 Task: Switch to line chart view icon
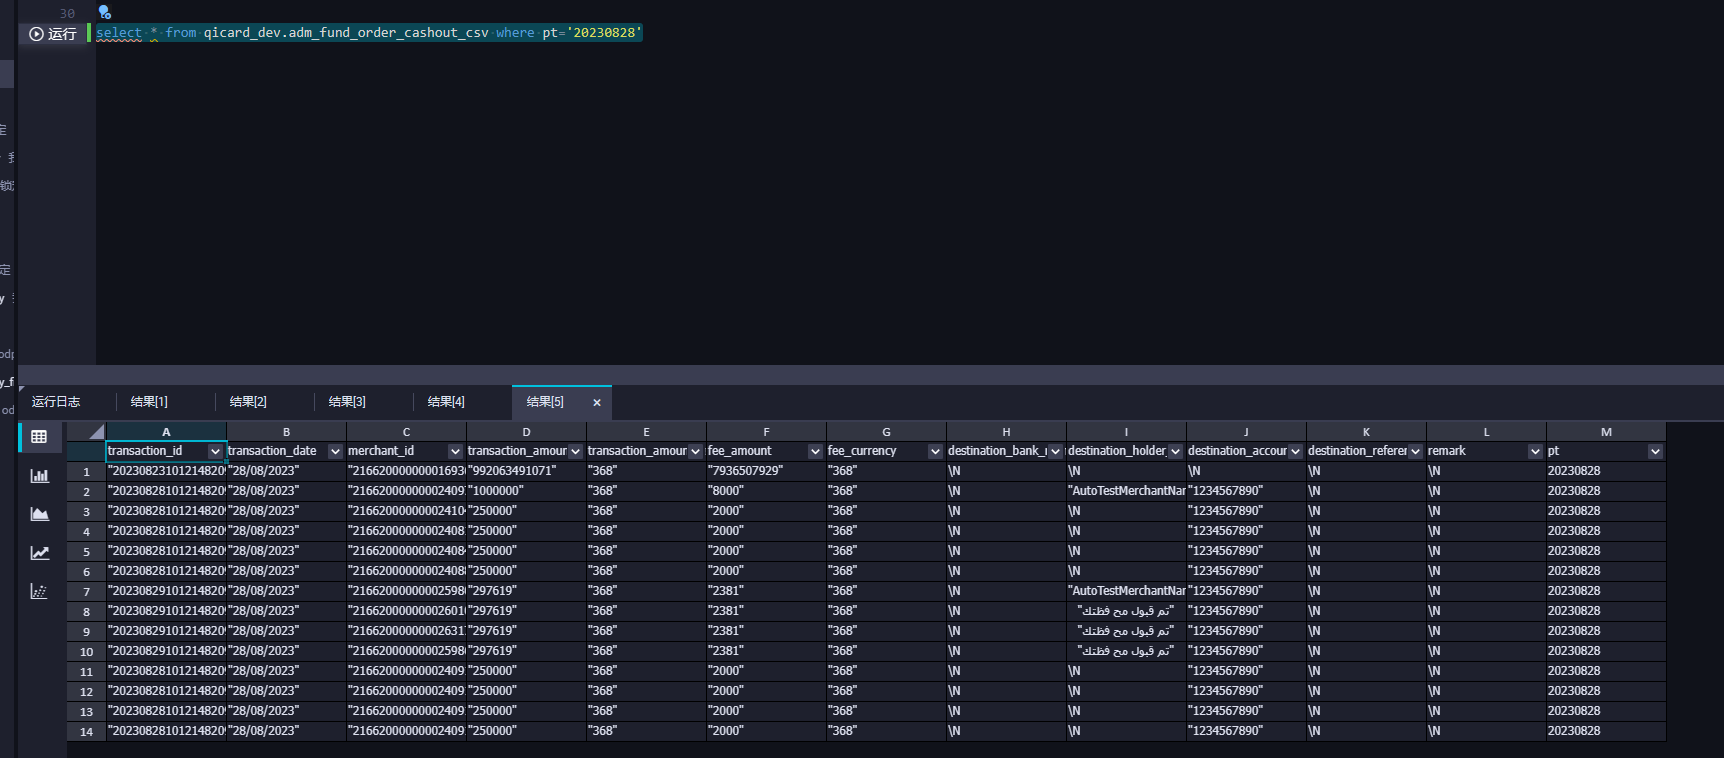coord(39,553)
